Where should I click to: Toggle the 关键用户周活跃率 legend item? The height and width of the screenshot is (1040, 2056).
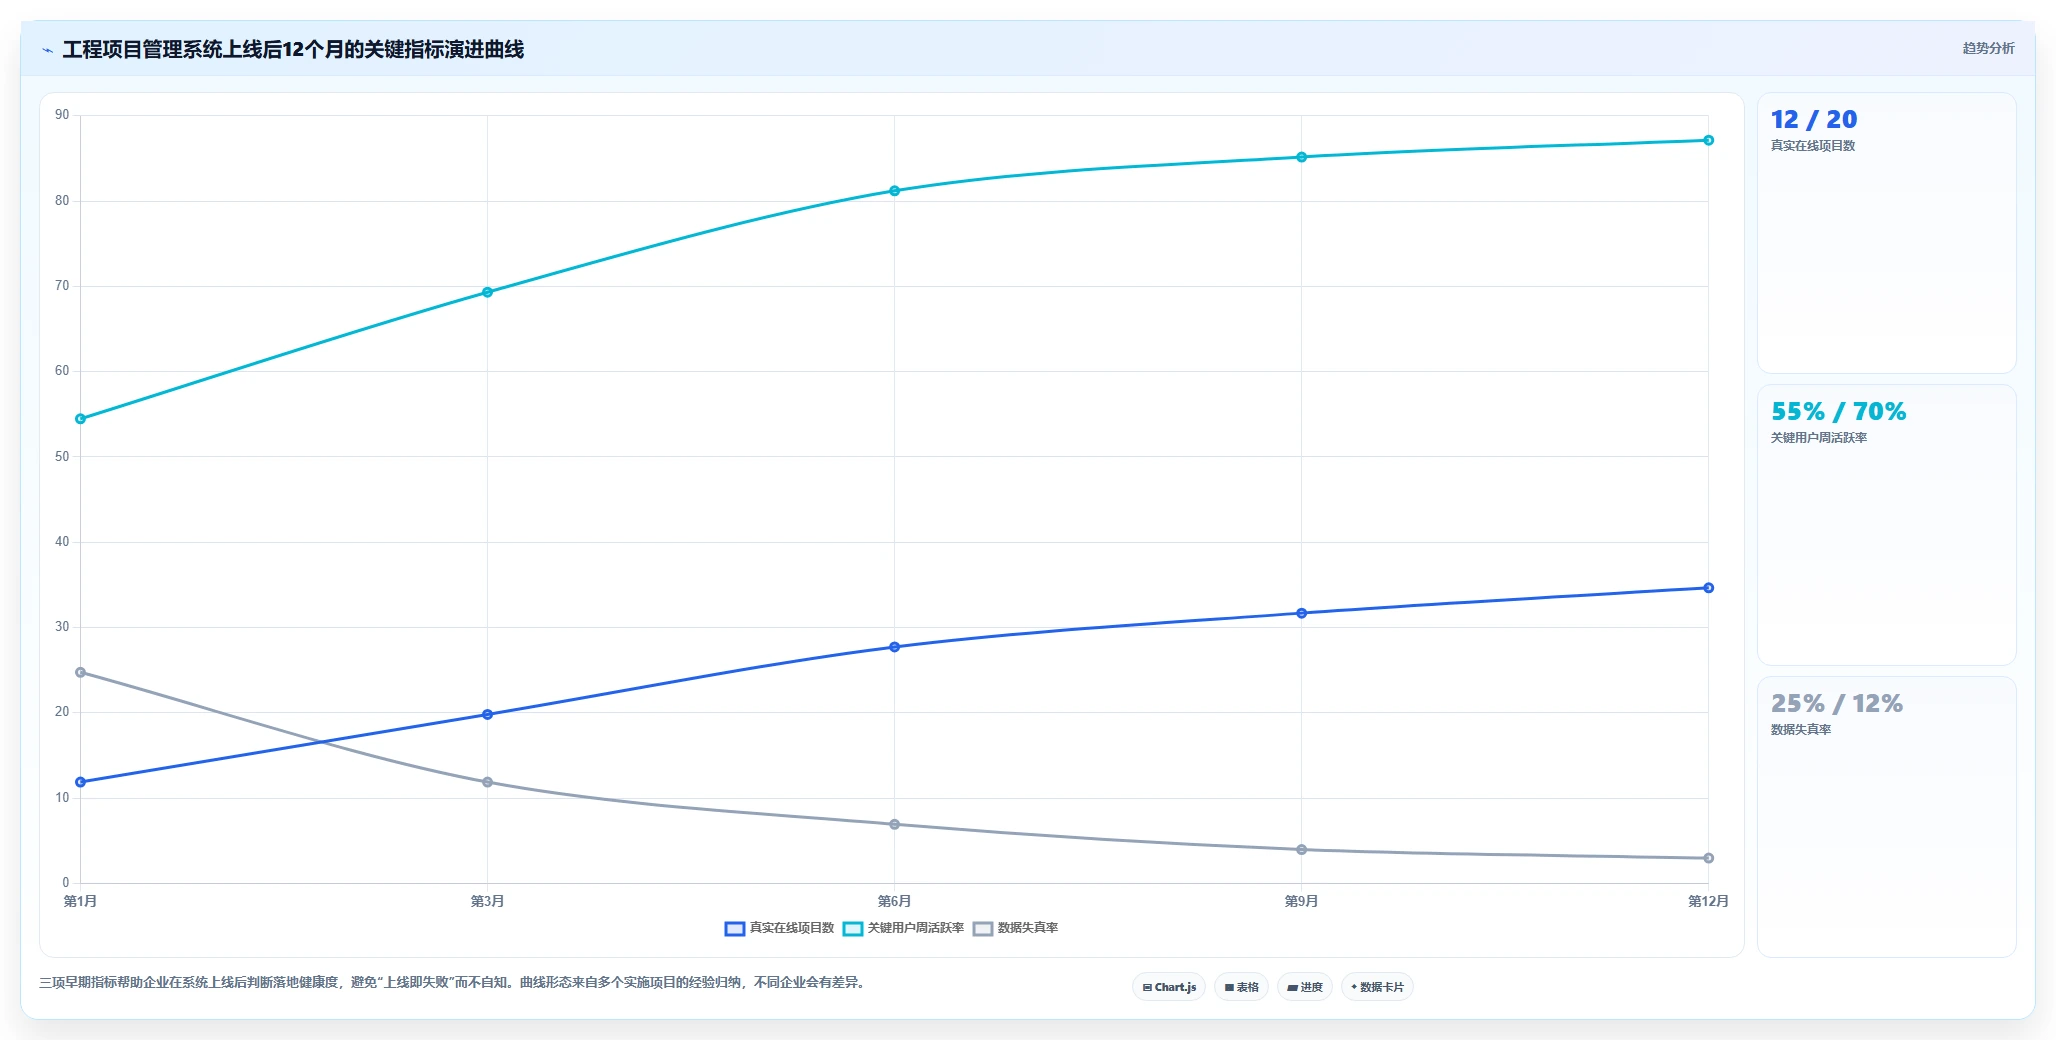click(x=904, y=928)
